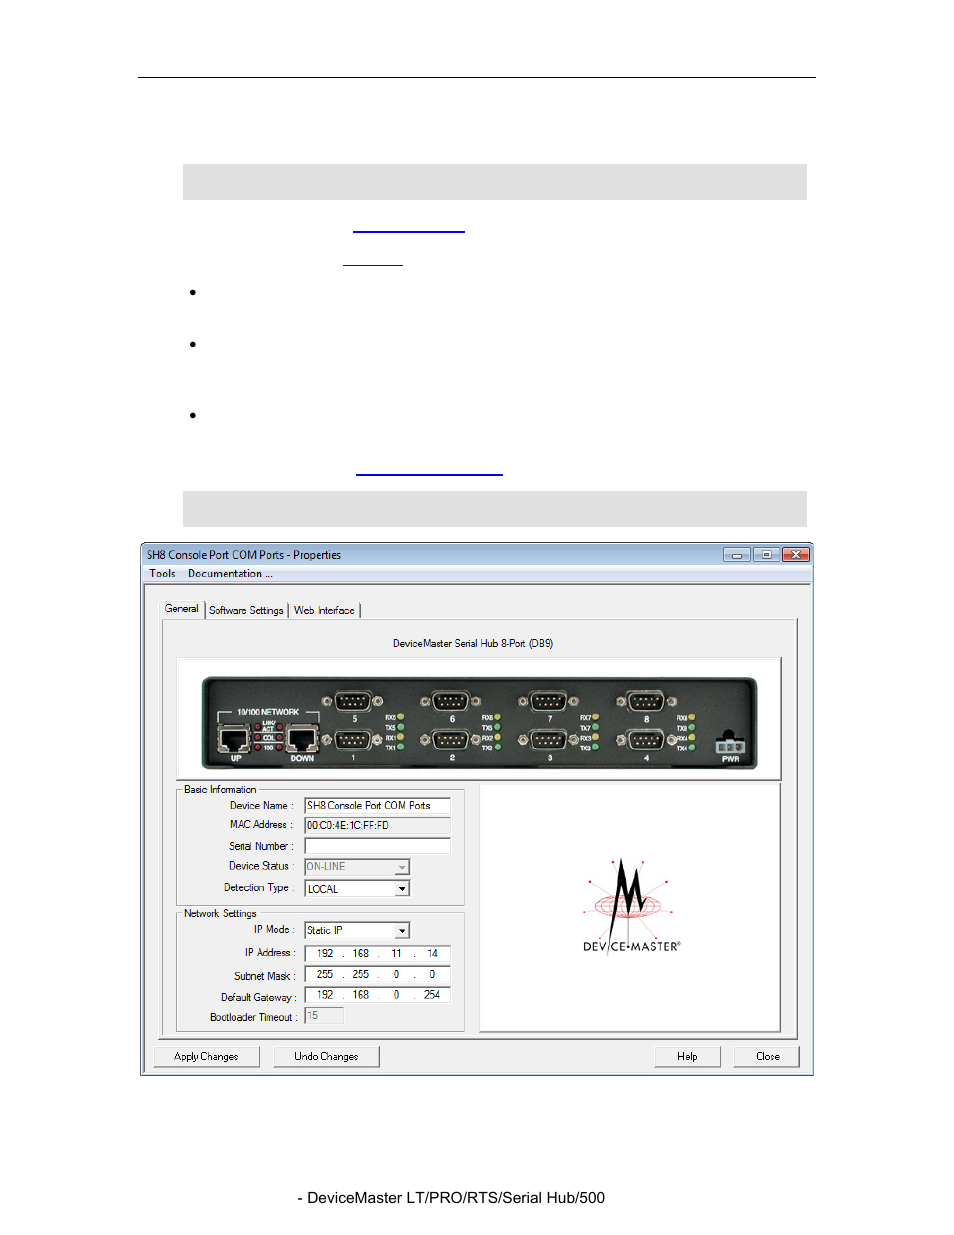This screenshot has width=954, height=1235.
Task: Click serial port 8 on device image
Action: (646, 702)
